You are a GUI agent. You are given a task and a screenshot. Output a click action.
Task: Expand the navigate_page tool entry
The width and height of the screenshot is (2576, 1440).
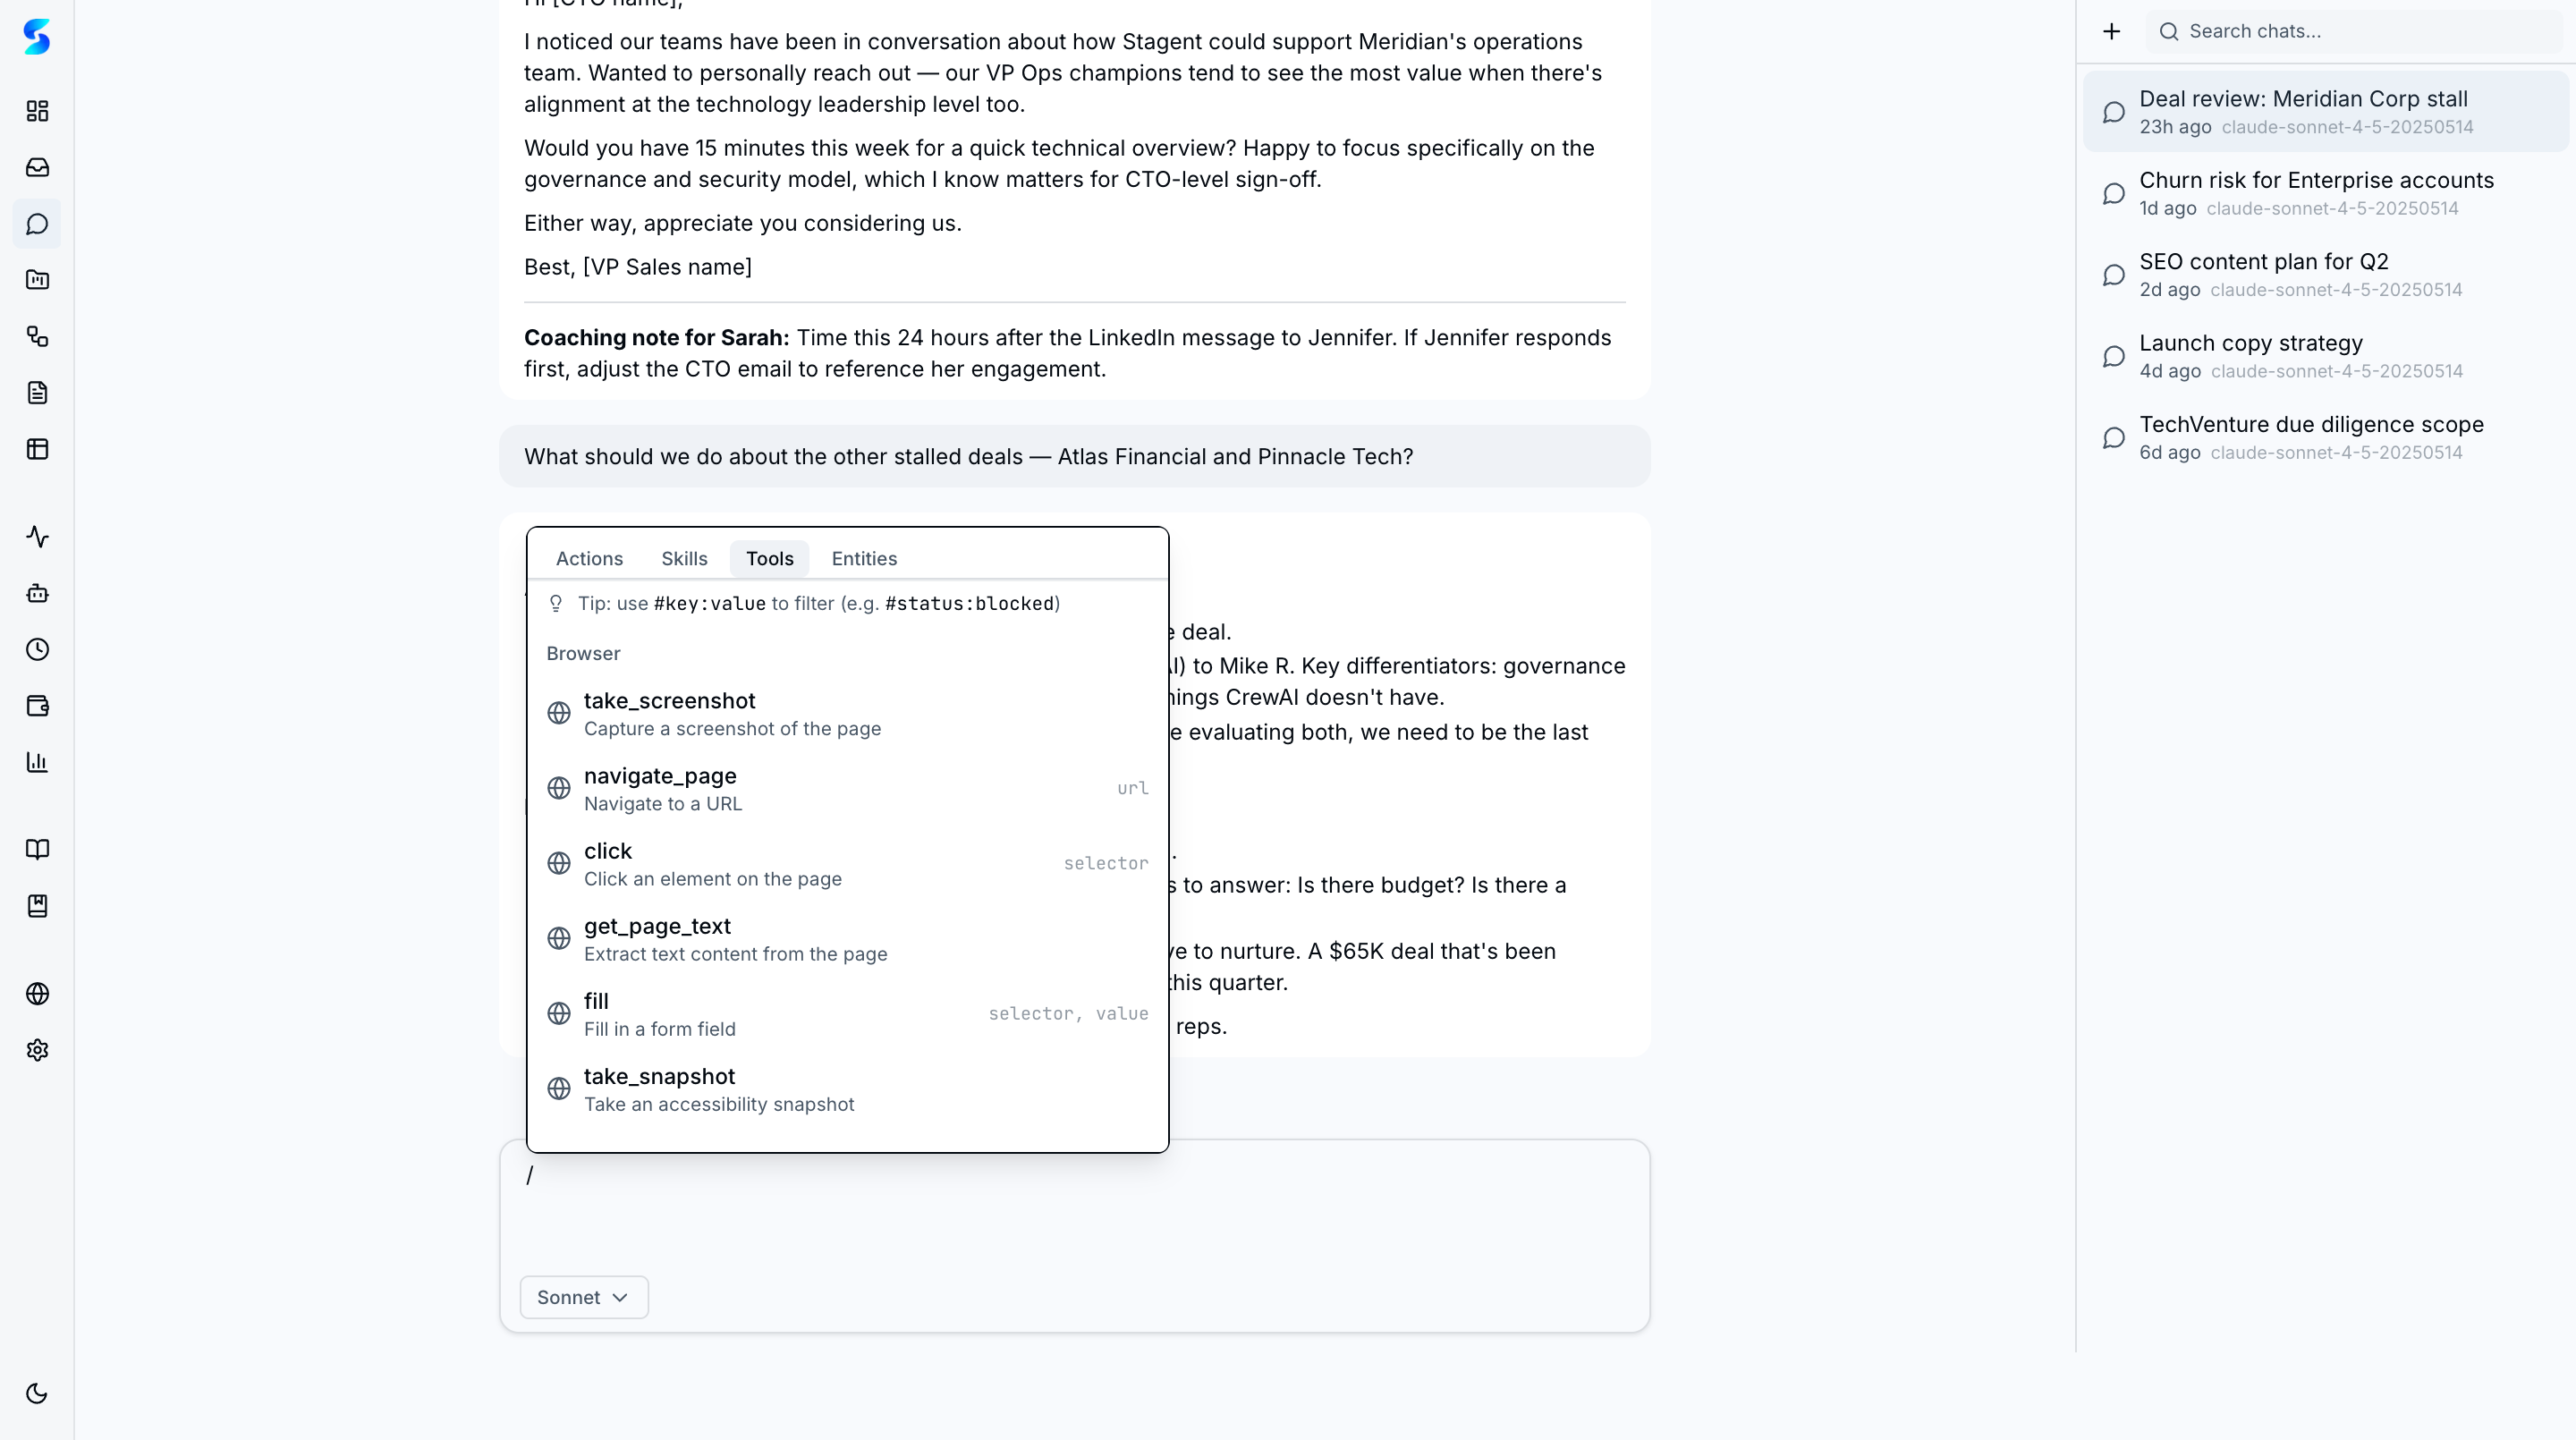[660, 788]
